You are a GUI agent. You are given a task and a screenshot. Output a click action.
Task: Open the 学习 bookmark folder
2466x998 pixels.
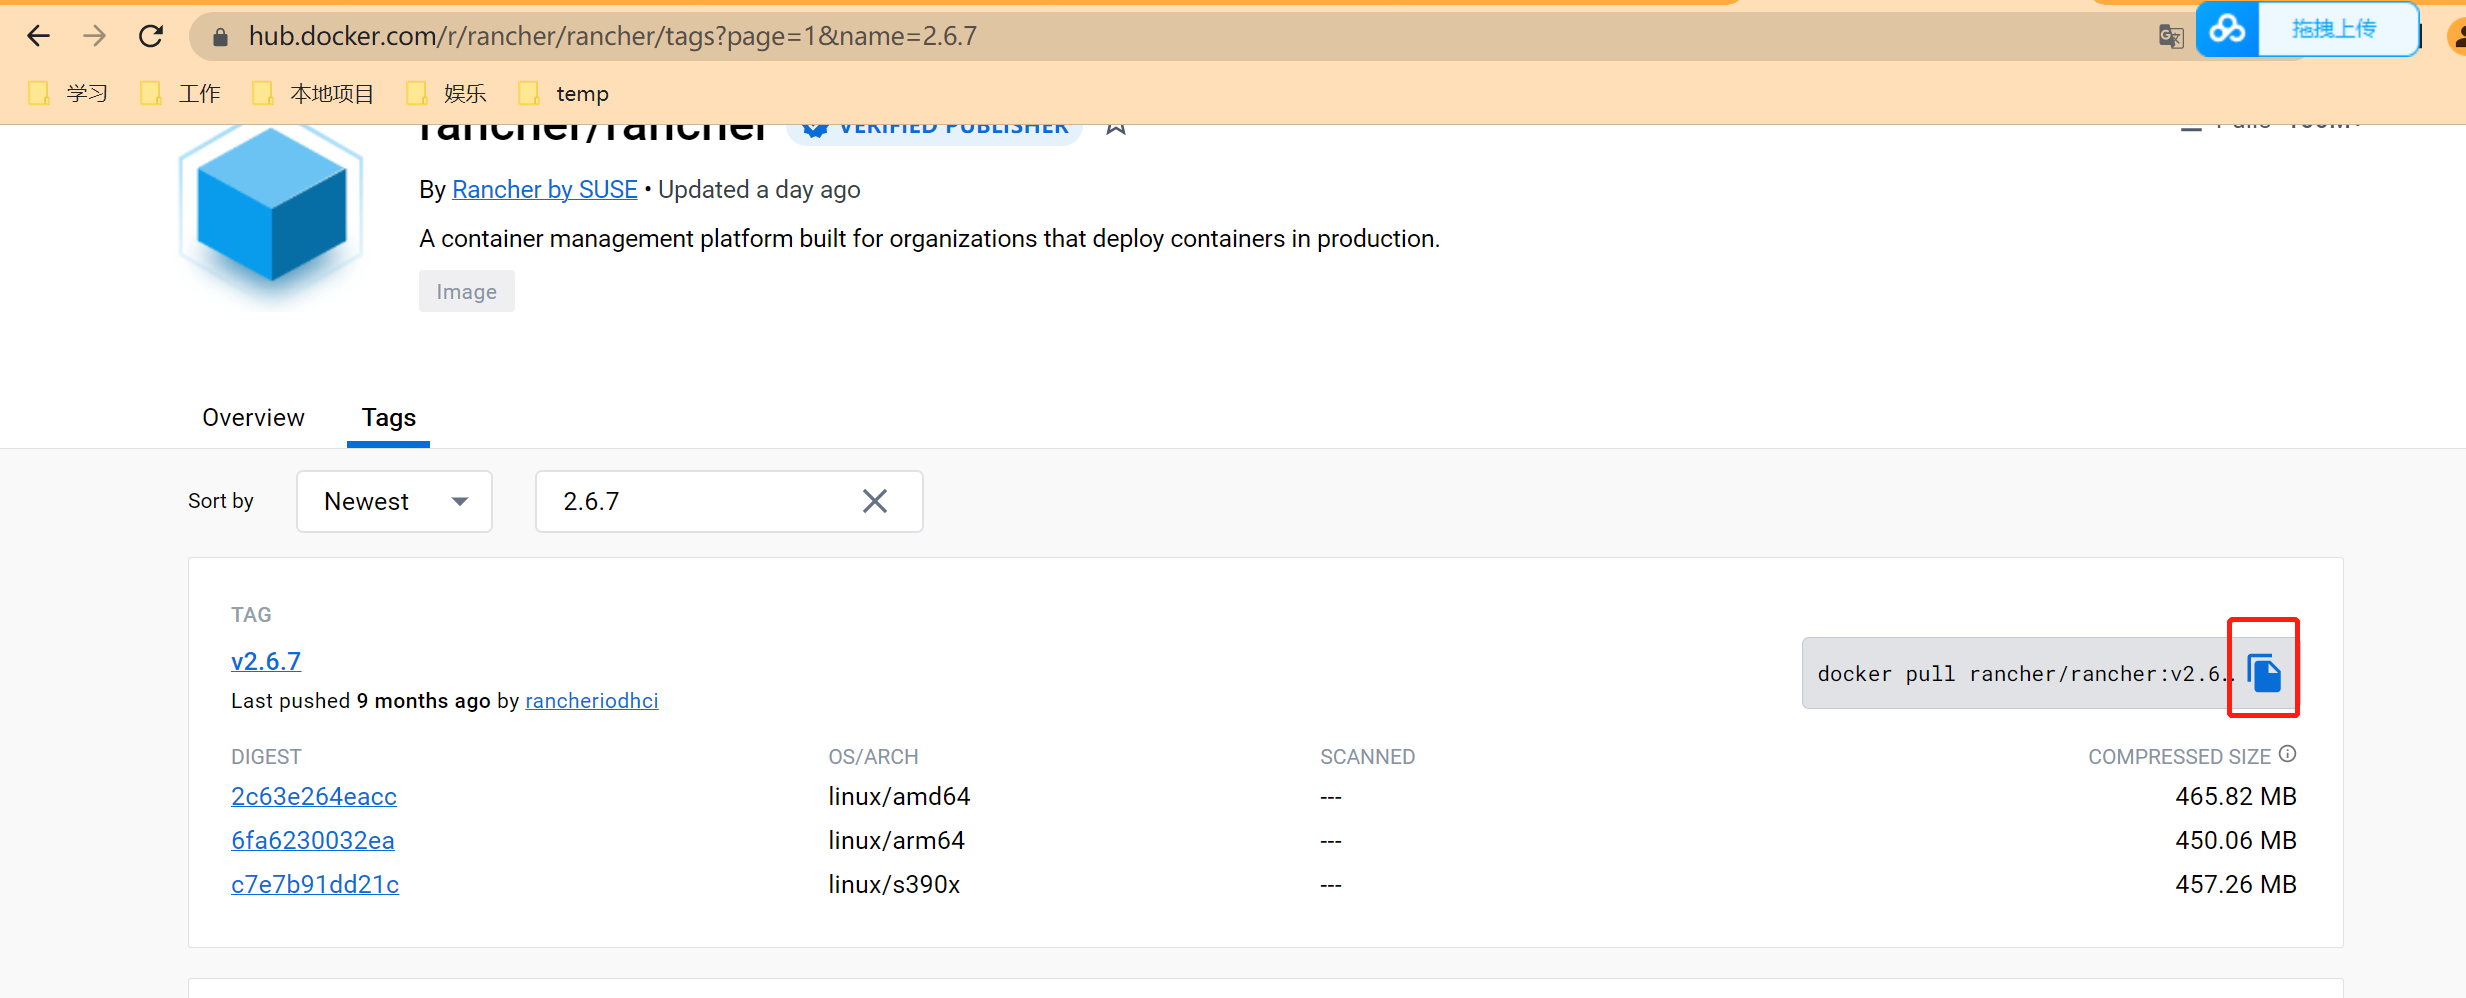[x=68, y=94]
